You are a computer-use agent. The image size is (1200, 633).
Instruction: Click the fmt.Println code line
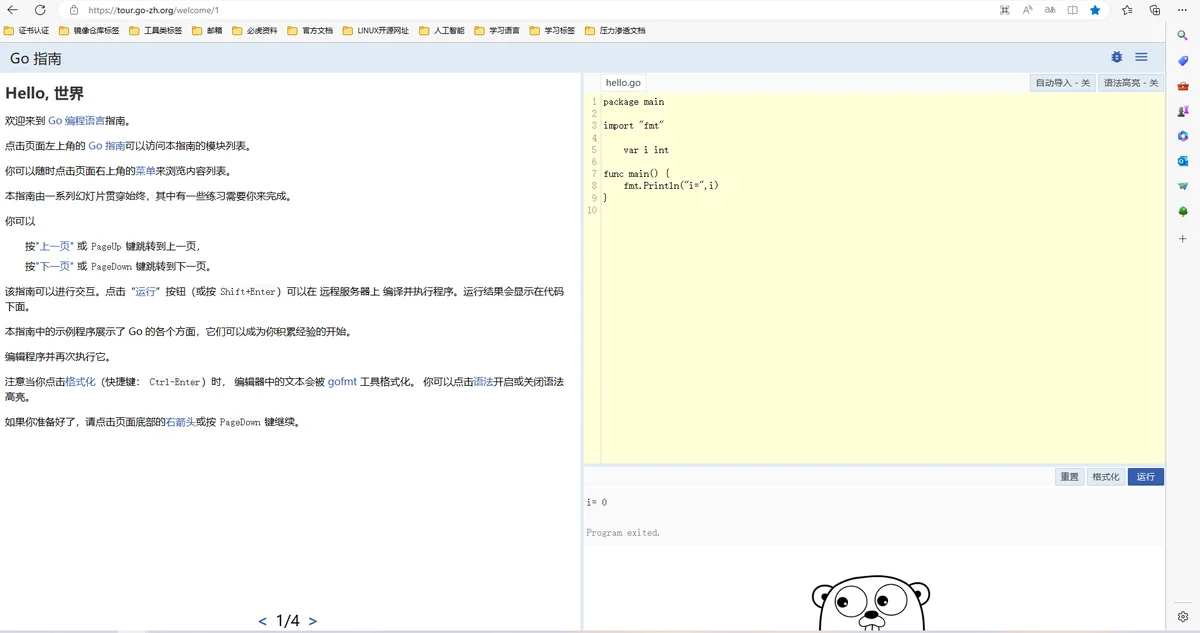click(x=671, y=186)
